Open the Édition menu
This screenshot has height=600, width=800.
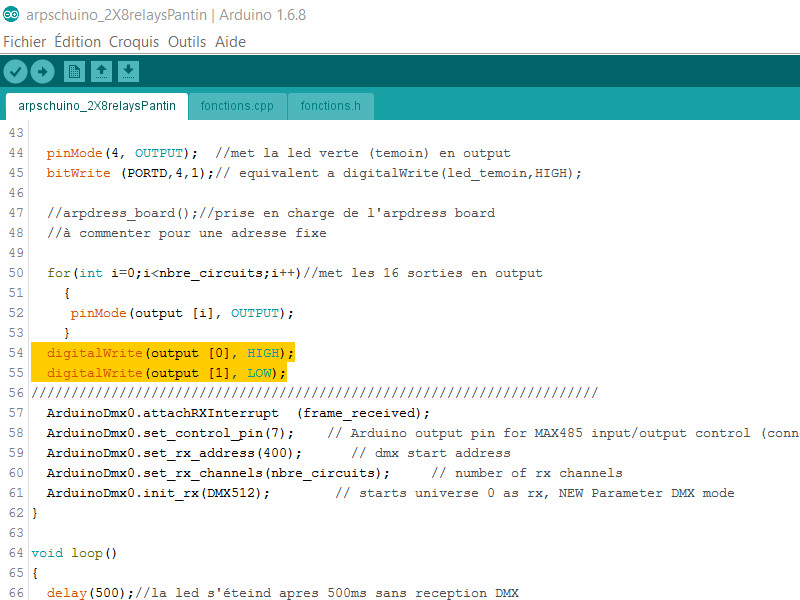(x=78, y=42)
